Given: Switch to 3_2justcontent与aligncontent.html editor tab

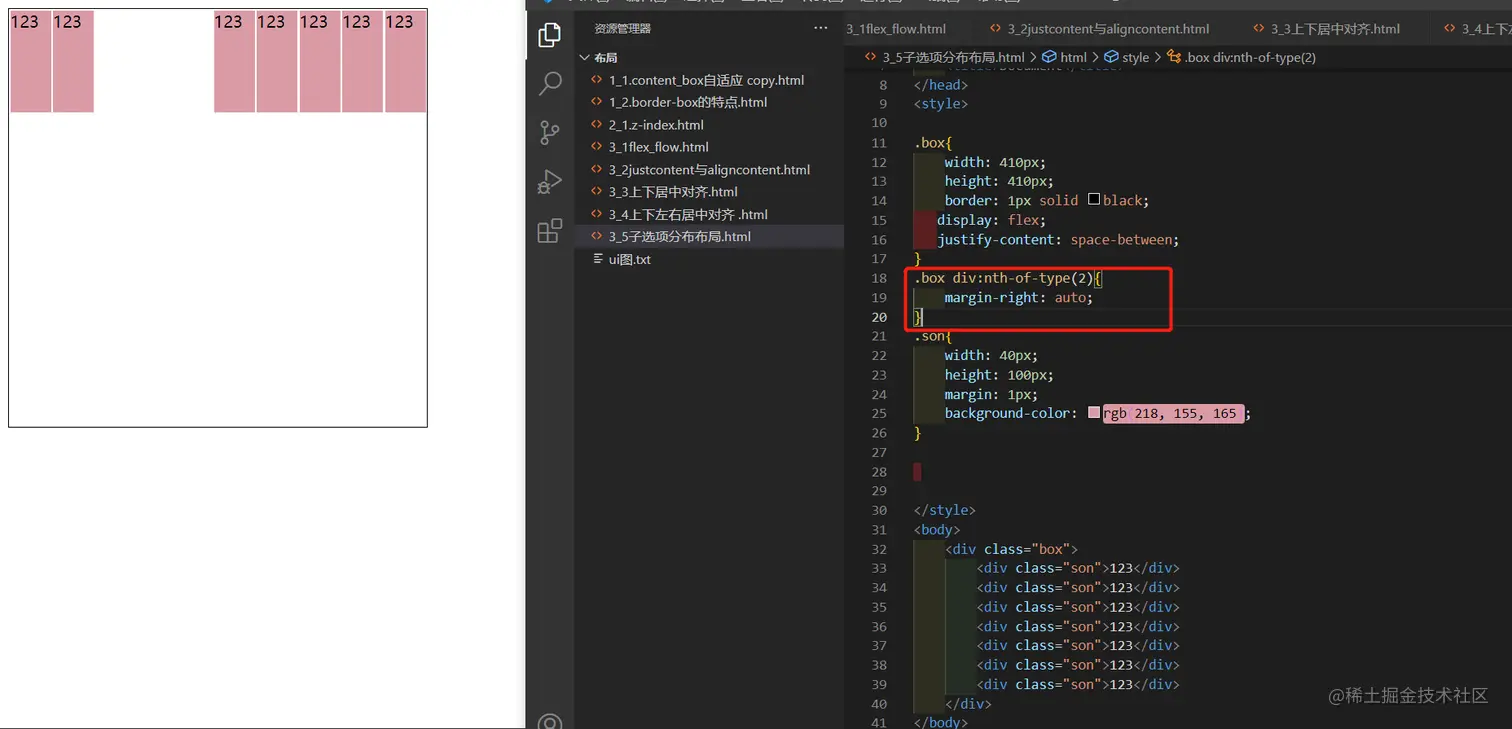Looking at the screenshot, I should tap(1108, 29).
